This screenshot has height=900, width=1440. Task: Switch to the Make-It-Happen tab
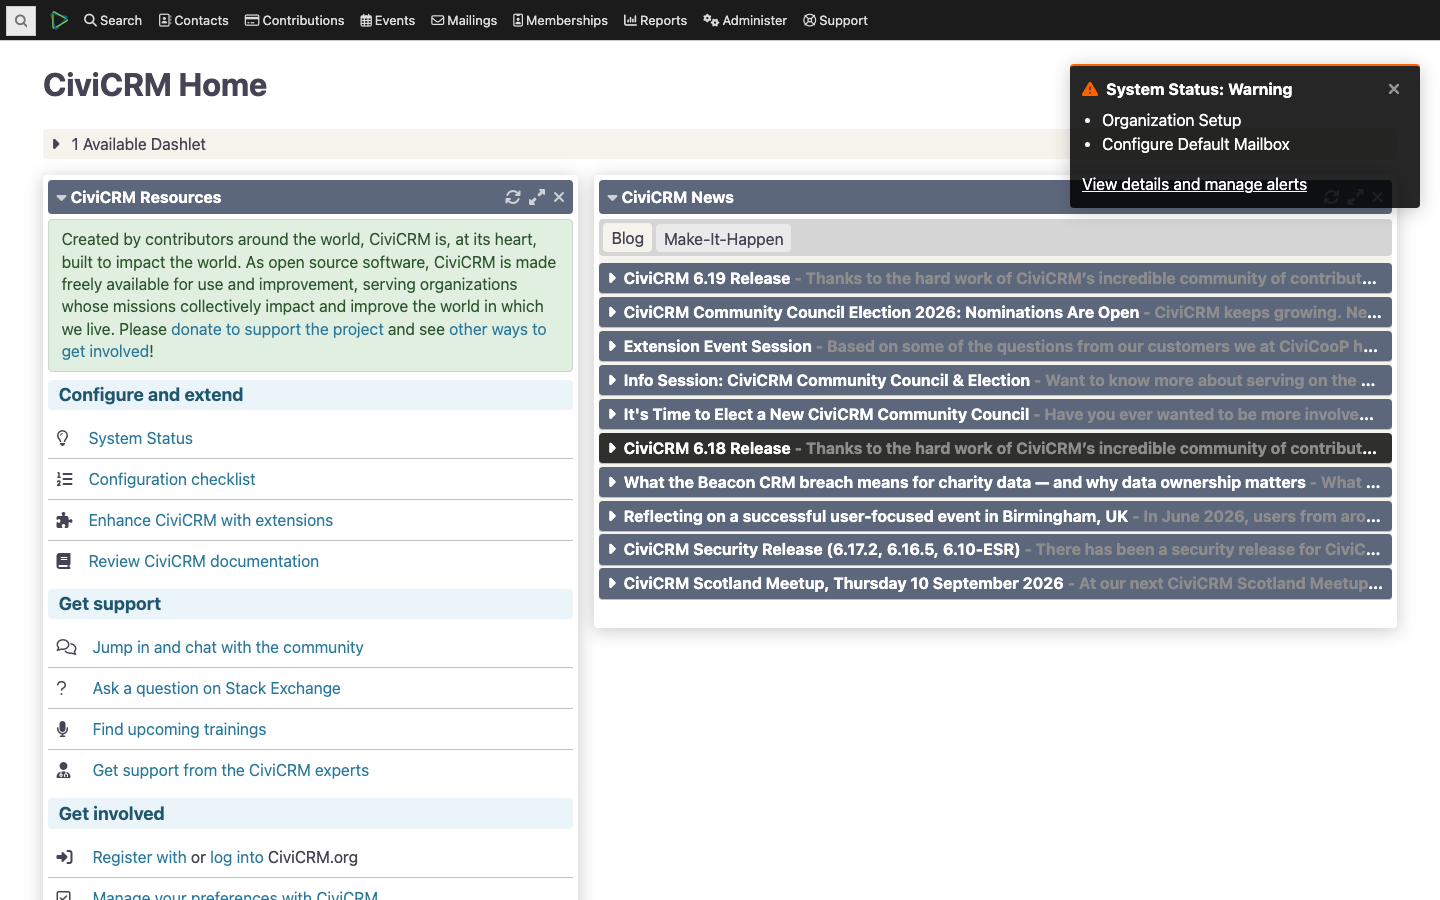pyautogui.click(x=724, y=239)
